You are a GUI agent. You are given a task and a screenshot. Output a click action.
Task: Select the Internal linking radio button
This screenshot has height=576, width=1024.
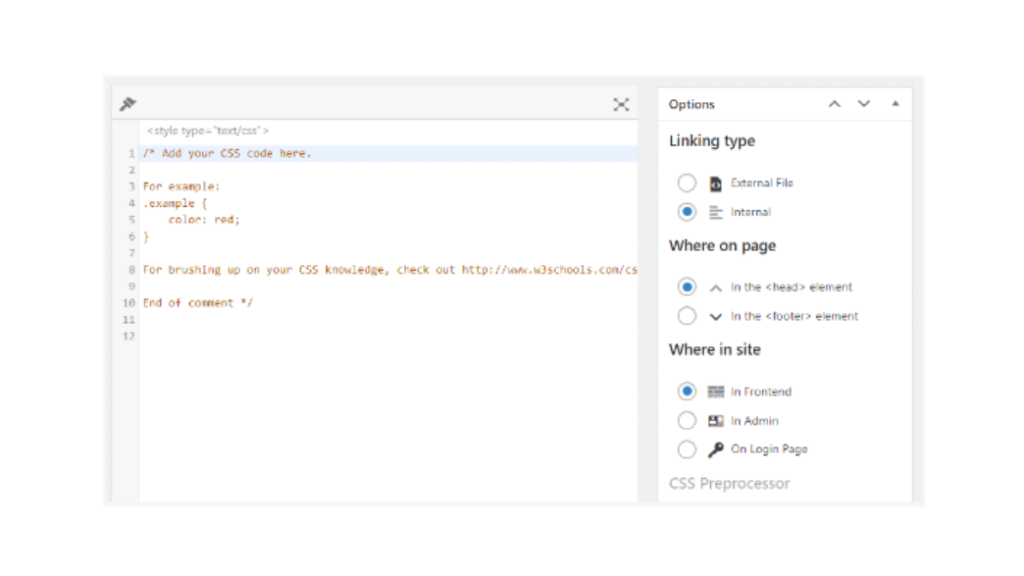686,212
